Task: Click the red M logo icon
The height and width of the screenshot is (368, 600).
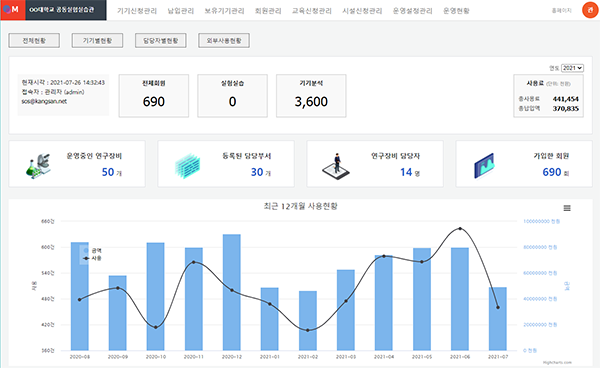Action: (11, 10)
